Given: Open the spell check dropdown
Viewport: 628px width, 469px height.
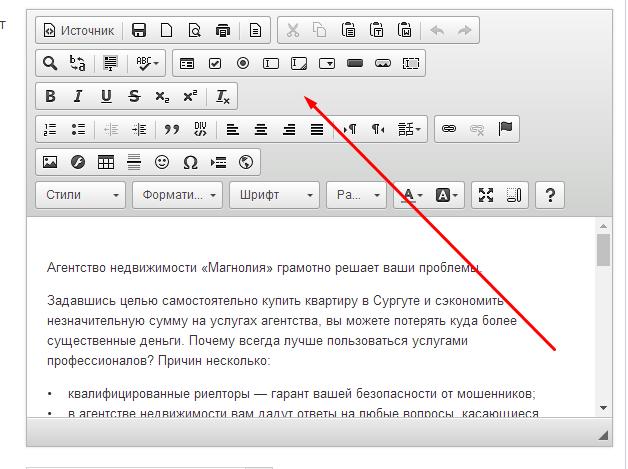Looking at the screenshot, I should tap(147, 63).
